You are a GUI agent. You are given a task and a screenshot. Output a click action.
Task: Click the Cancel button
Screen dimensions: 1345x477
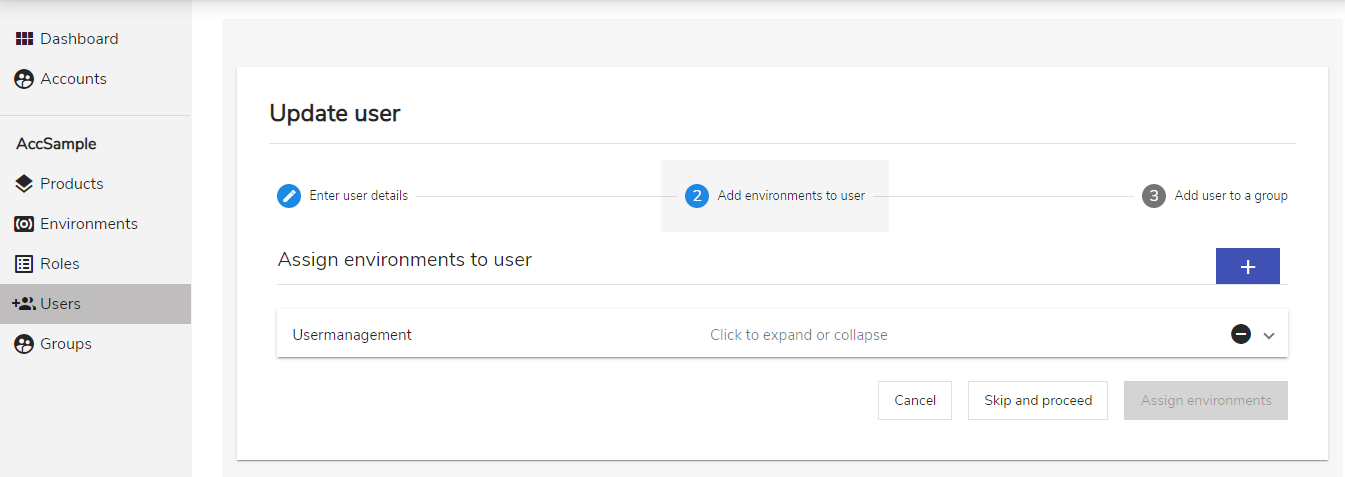pos(915,400)
